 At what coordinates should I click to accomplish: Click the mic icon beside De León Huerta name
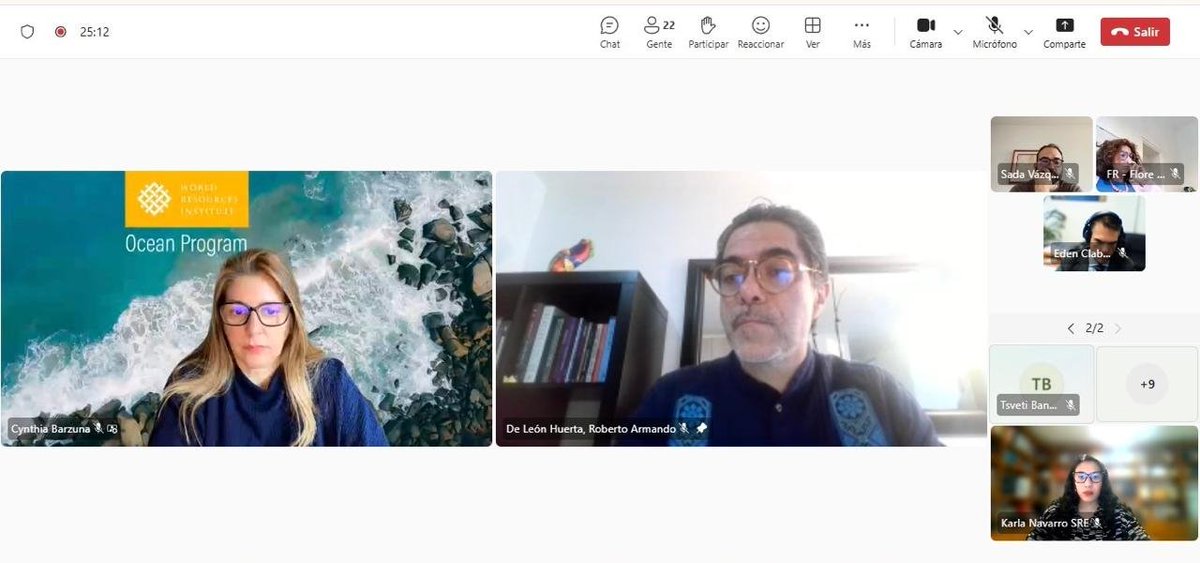click(x=685, y=428)
